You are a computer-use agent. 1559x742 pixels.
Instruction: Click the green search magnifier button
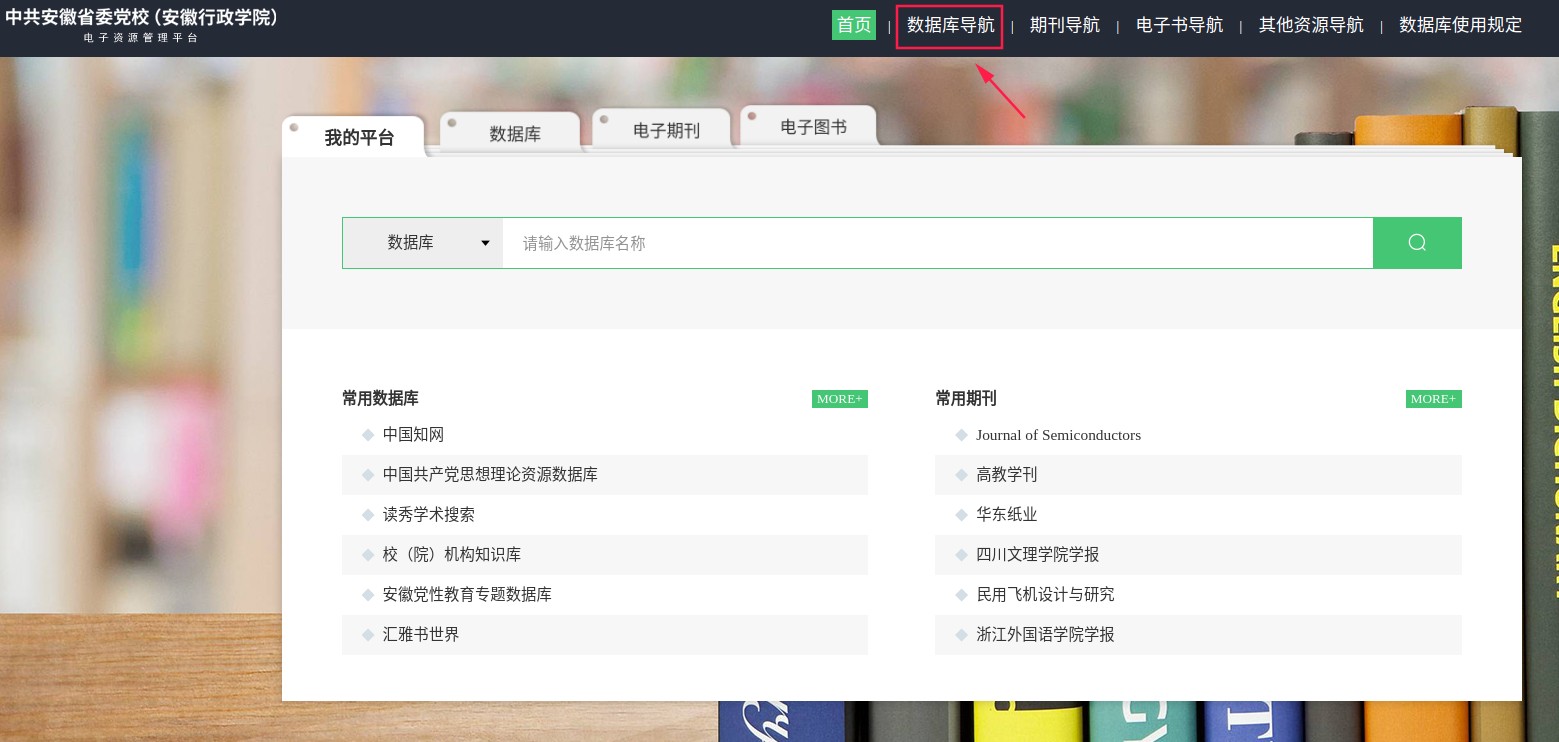tap(1416, 243)
